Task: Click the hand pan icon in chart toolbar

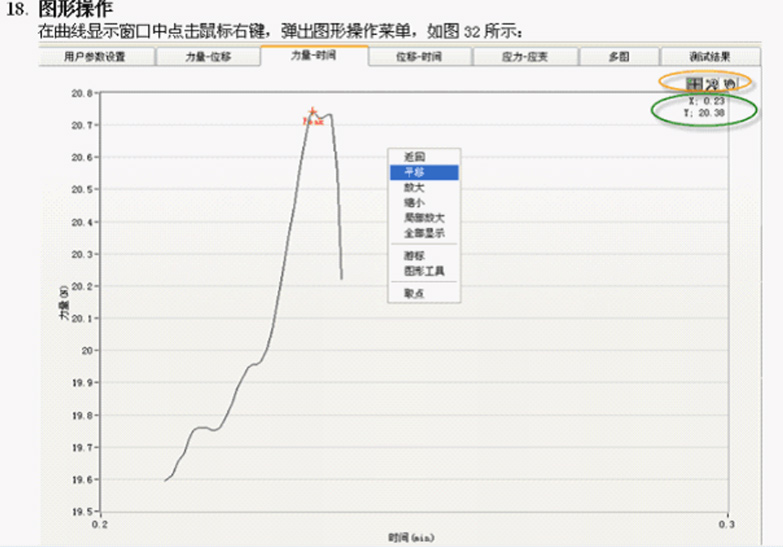Action: tap(729, 84)
